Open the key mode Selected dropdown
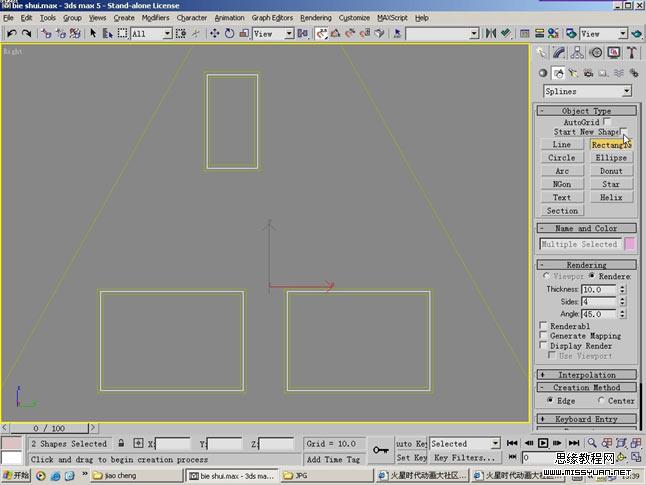Image resolution: width=646 pixels, height=485 pixels. 465,444
